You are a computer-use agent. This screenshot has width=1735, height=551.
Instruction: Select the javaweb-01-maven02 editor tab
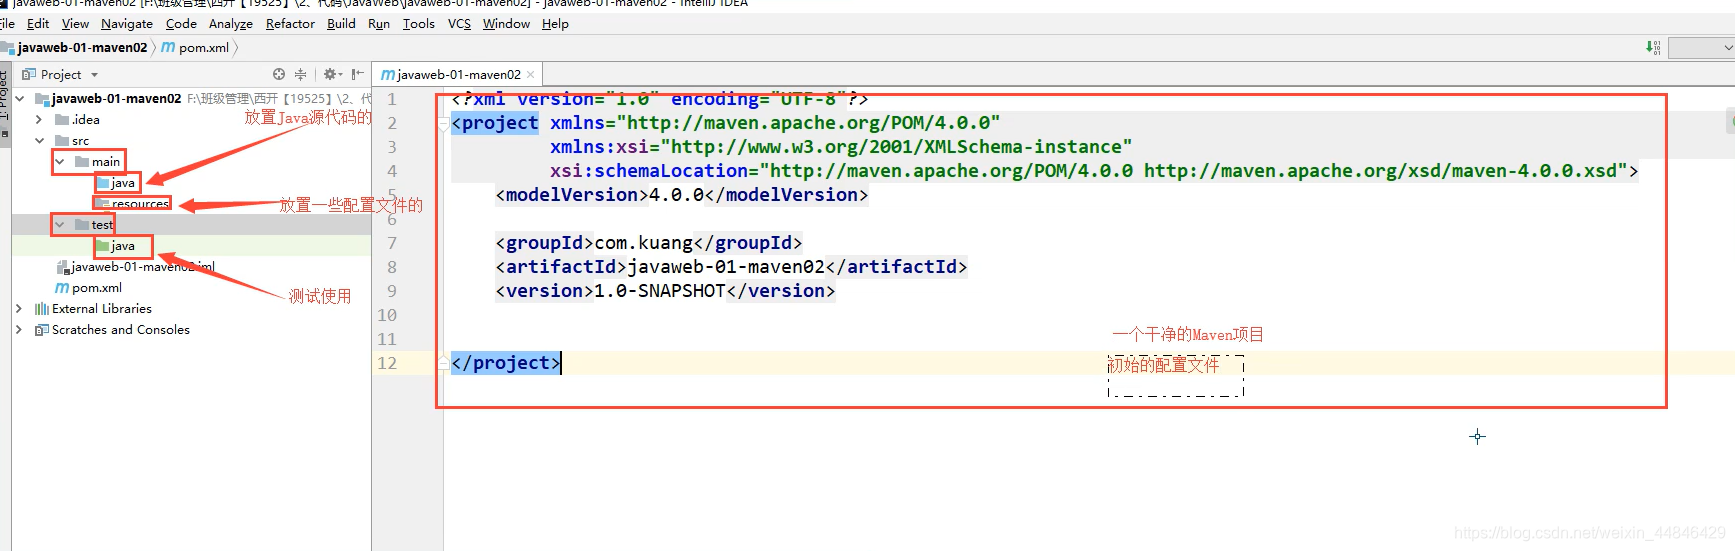(459, 74)
